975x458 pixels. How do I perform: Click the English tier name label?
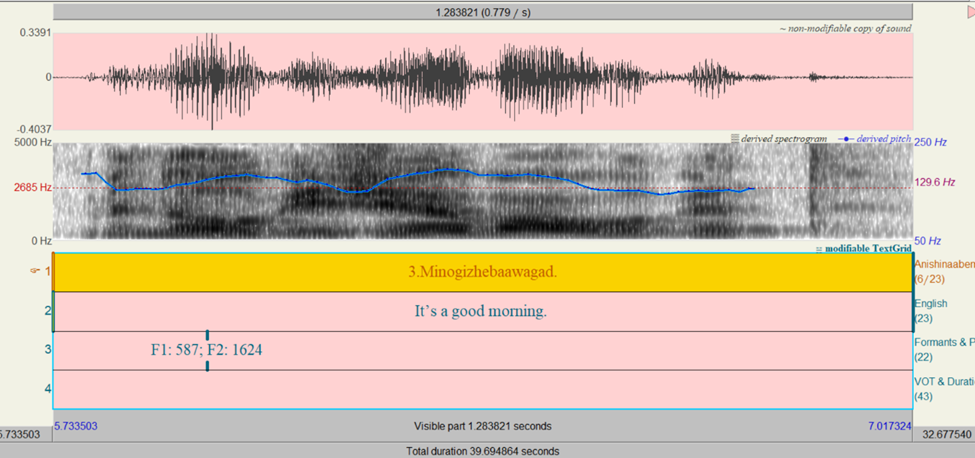pos(931,303)
